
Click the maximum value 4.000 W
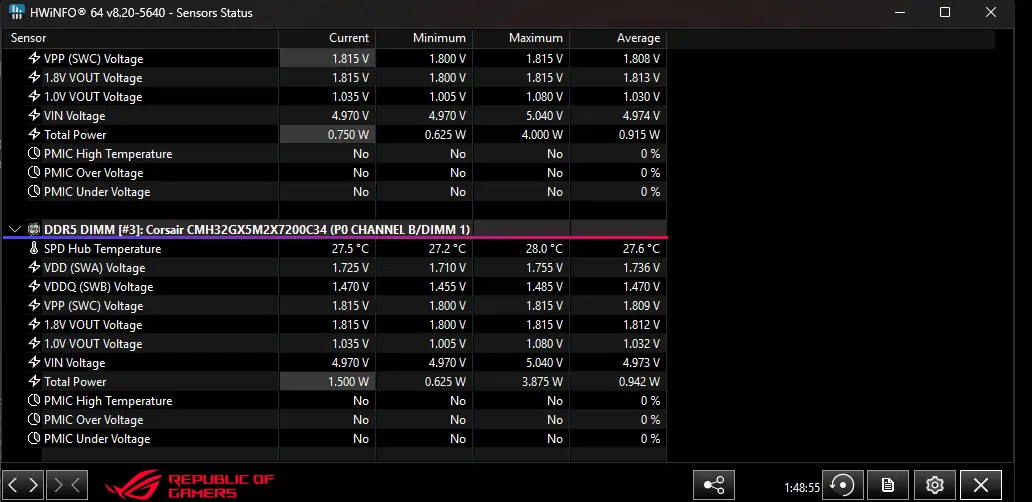click(542, 135)
